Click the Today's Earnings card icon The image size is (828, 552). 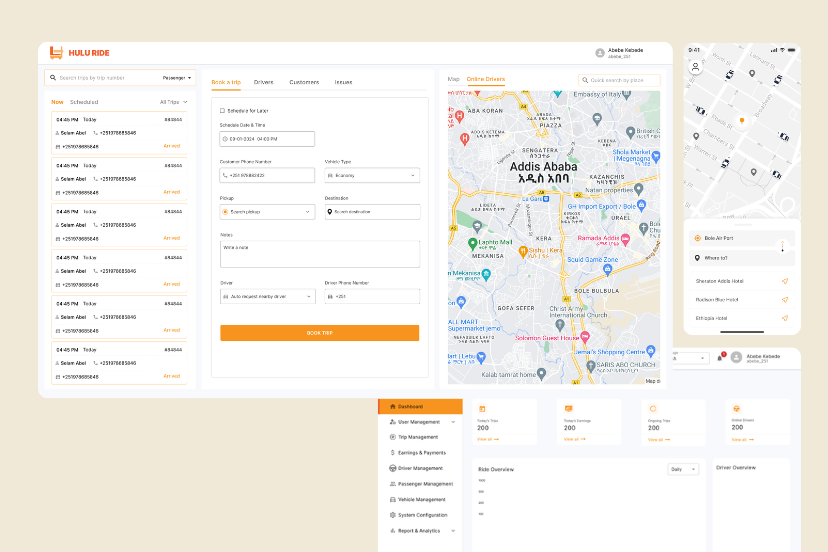568,409
